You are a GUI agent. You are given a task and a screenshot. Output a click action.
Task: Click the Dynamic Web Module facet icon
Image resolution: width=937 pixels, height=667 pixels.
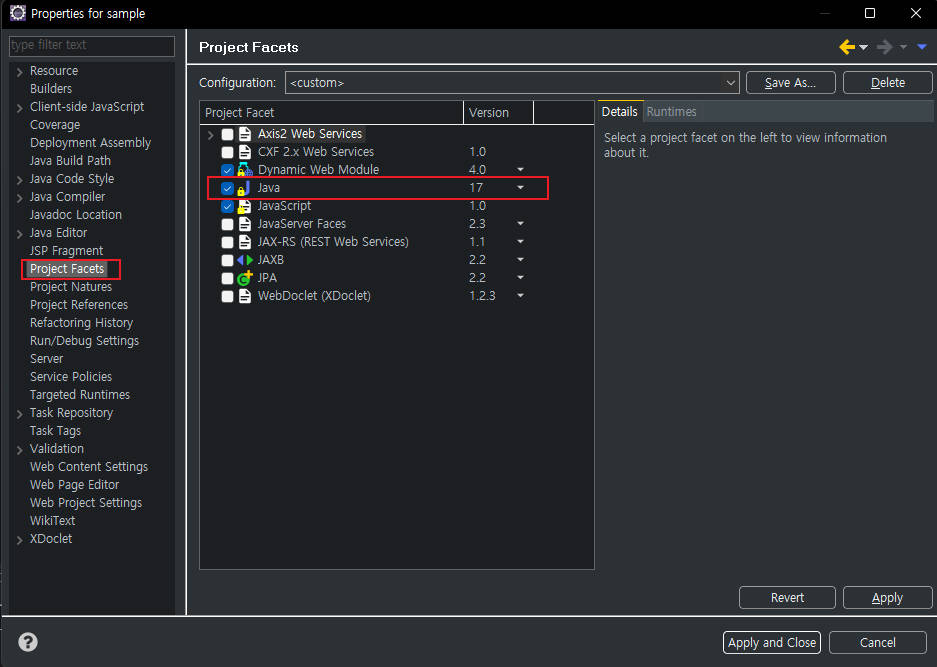pos(244,170)
